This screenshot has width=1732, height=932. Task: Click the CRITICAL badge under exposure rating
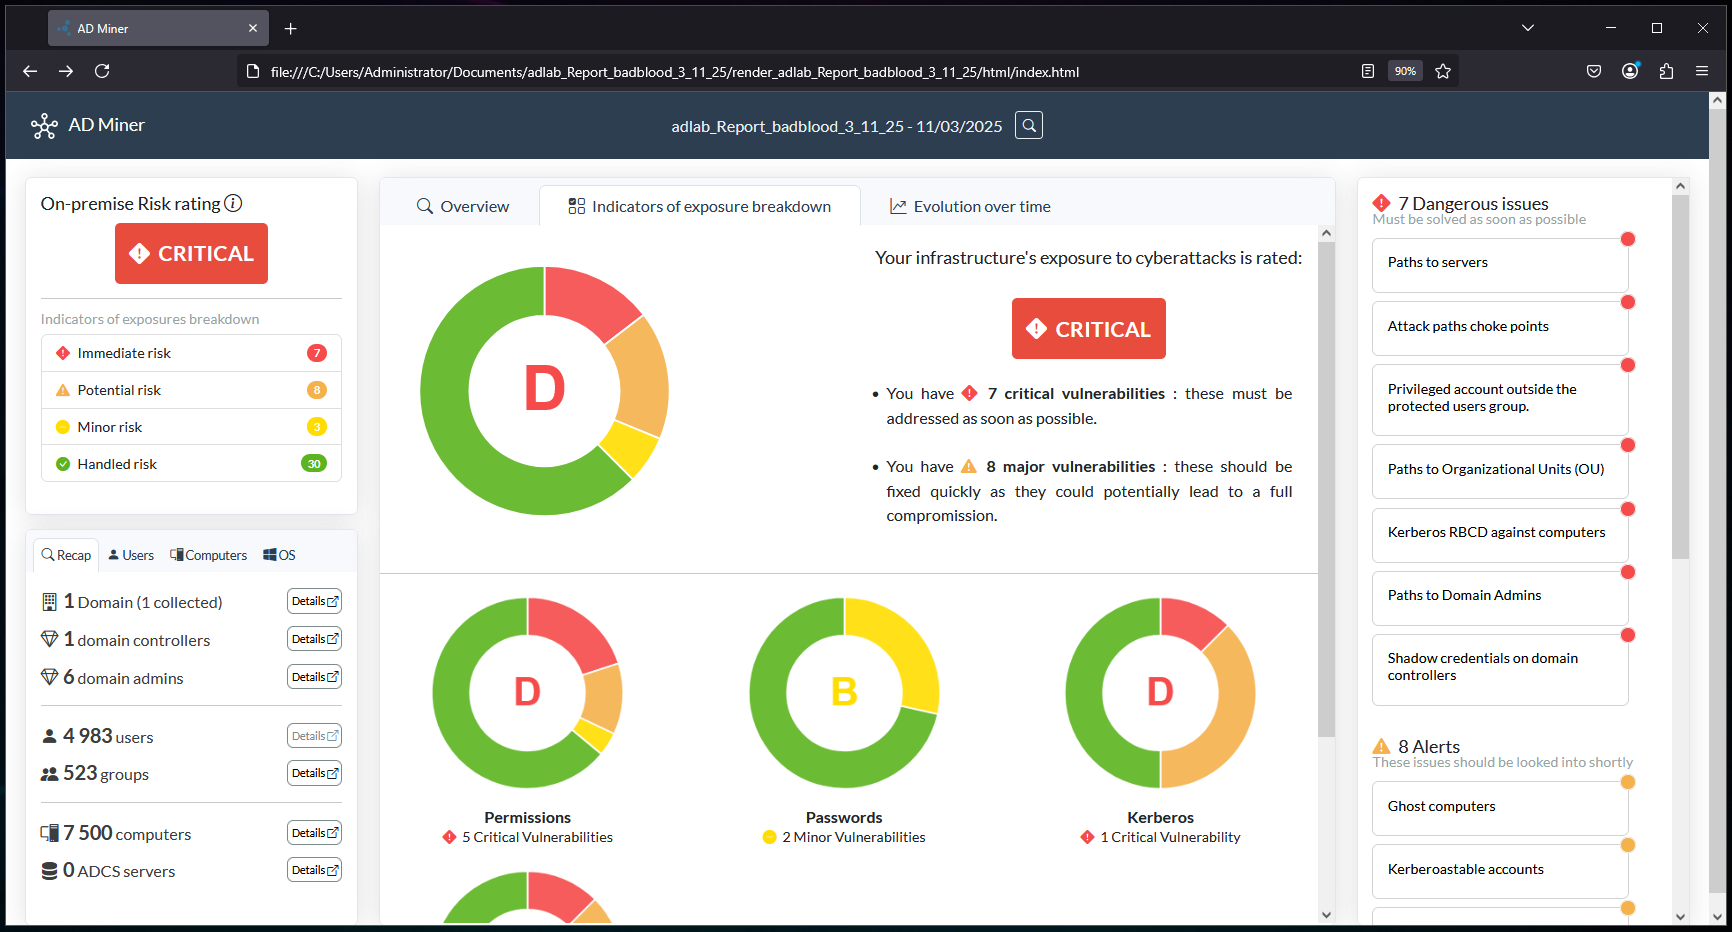point(1089,328)
